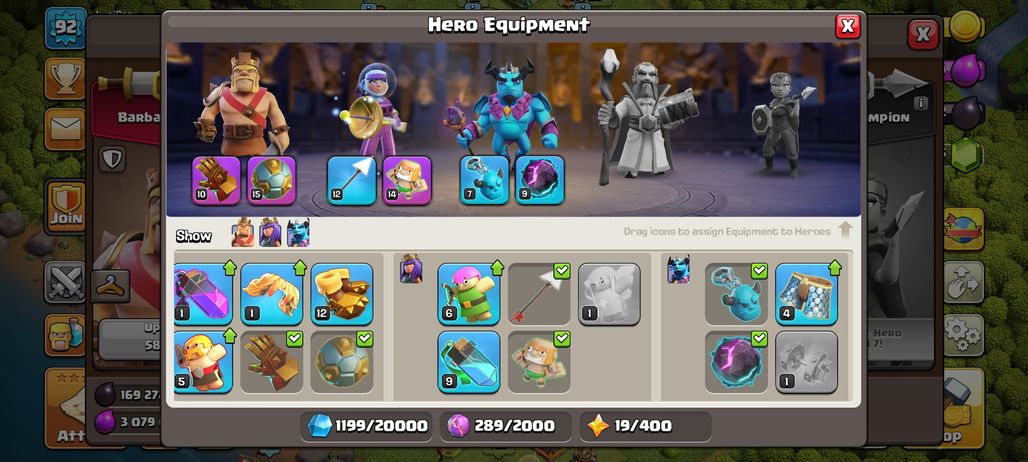This screenshot has width=1028, height=462.
Task: Choose the blue chainmail equipment at level 4
Action: point(806,294)
